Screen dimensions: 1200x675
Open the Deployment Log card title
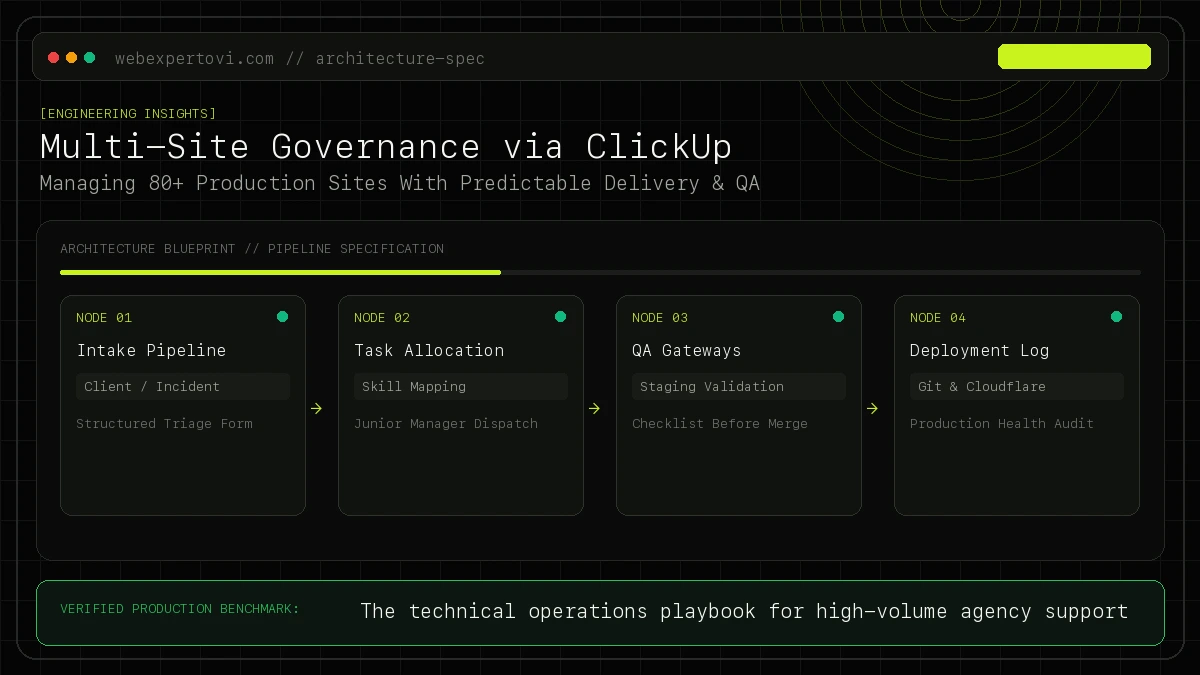(x=980, y=350)
